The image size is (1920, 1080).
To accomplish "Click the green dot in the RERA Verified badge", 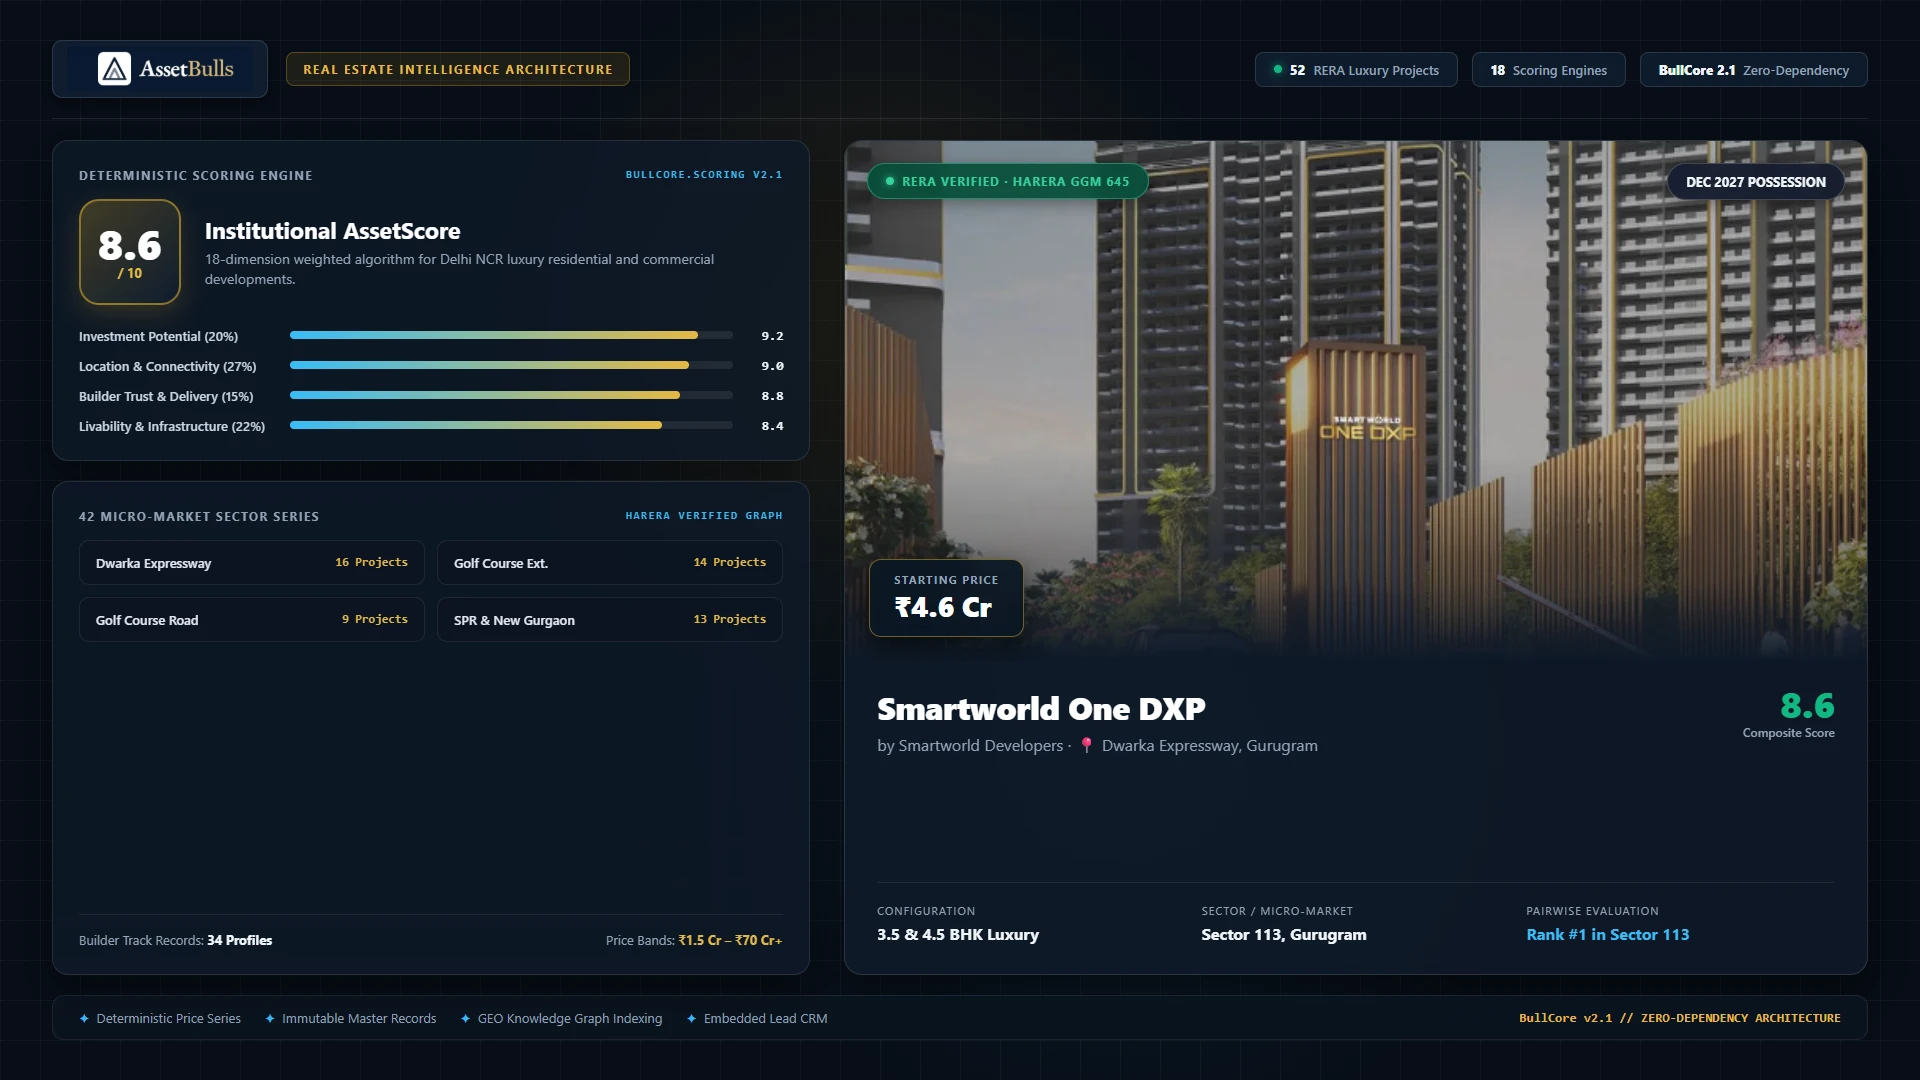I will tap(890, 181).
